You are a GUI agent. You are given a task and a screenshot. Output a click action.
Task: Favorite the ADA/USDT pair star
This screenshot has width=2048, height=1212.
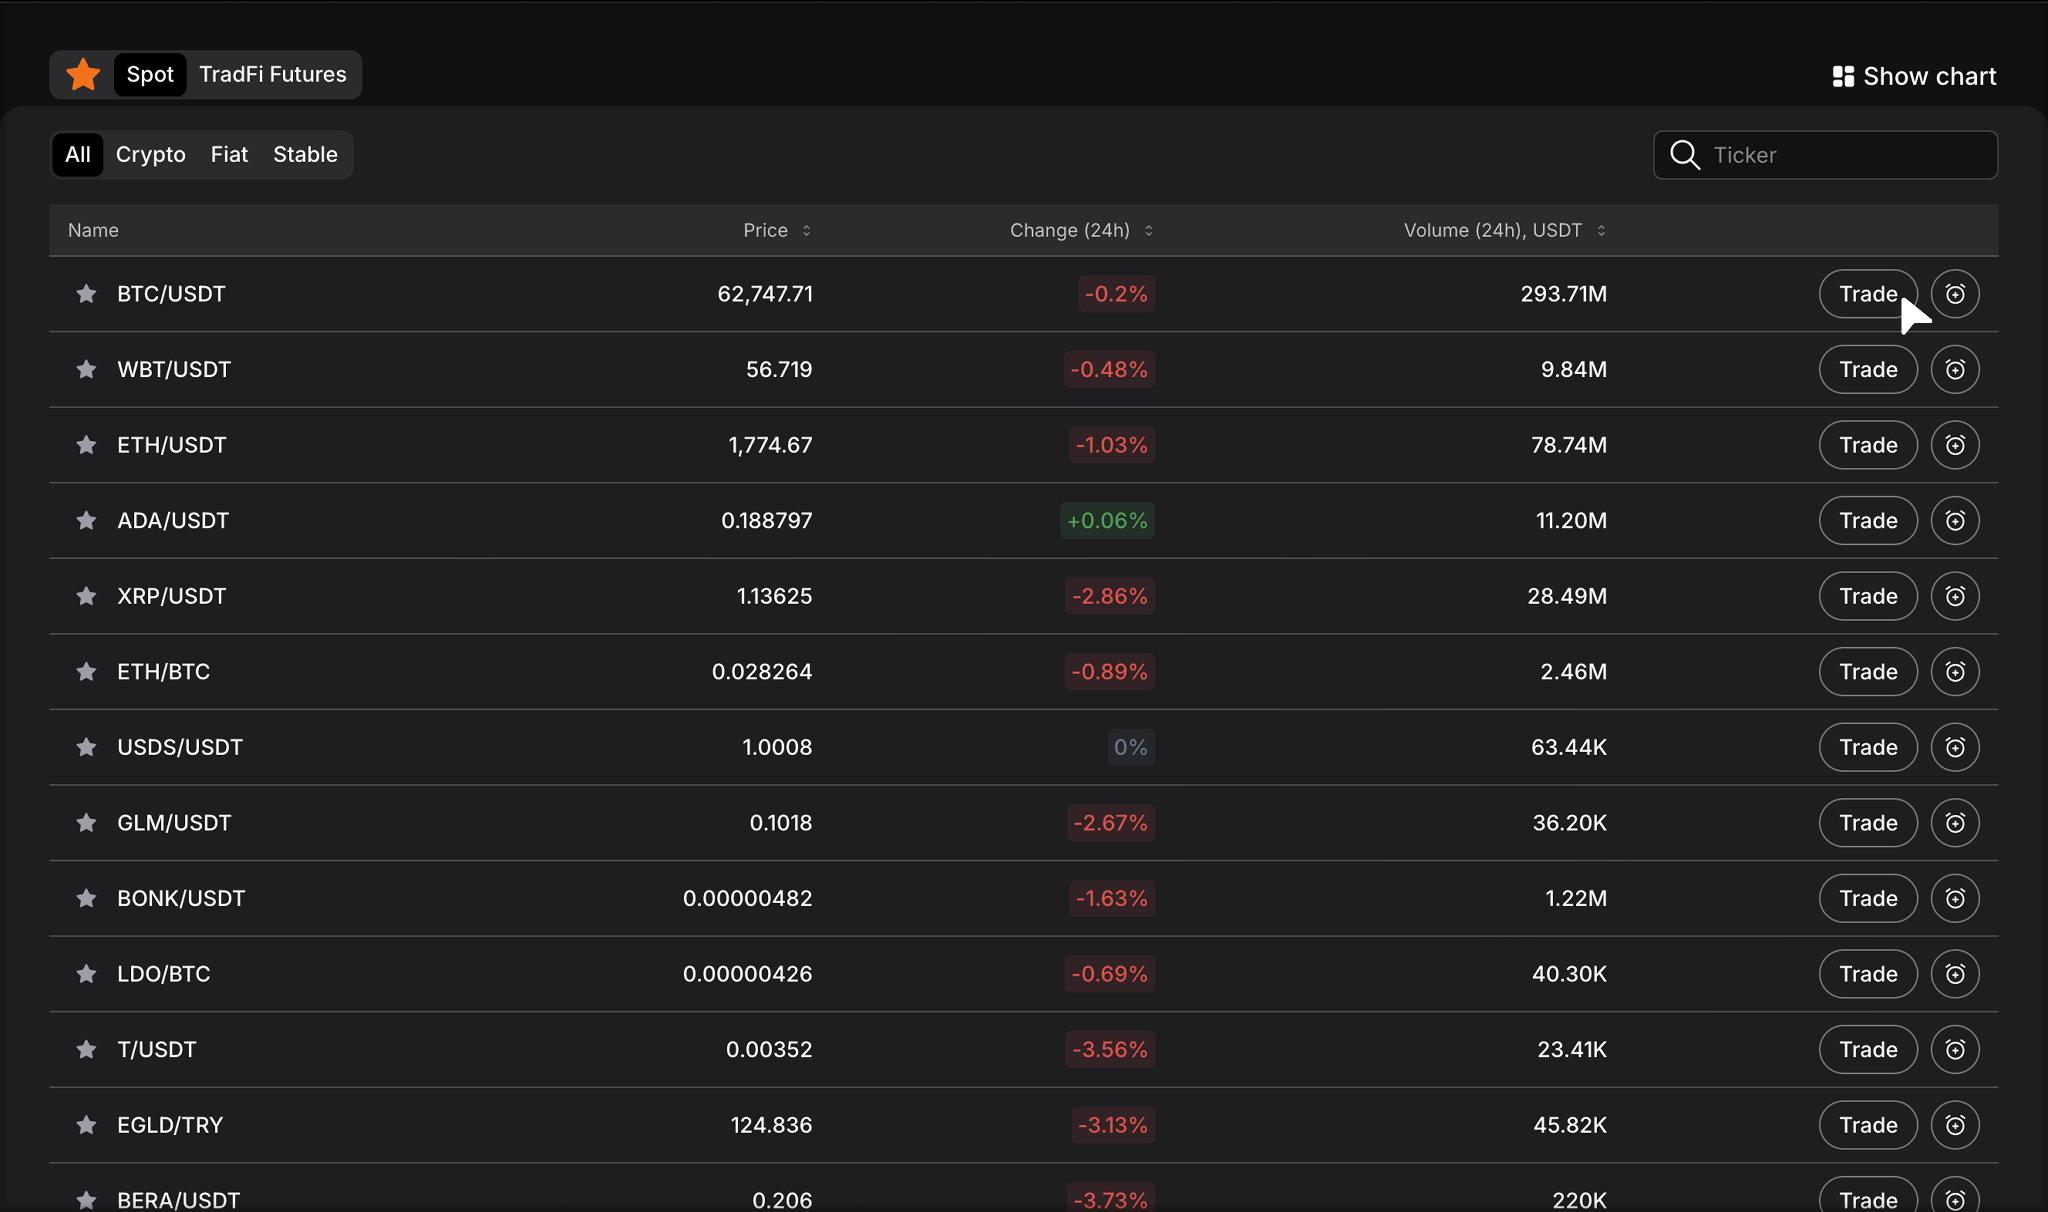(x=87, y=520)
